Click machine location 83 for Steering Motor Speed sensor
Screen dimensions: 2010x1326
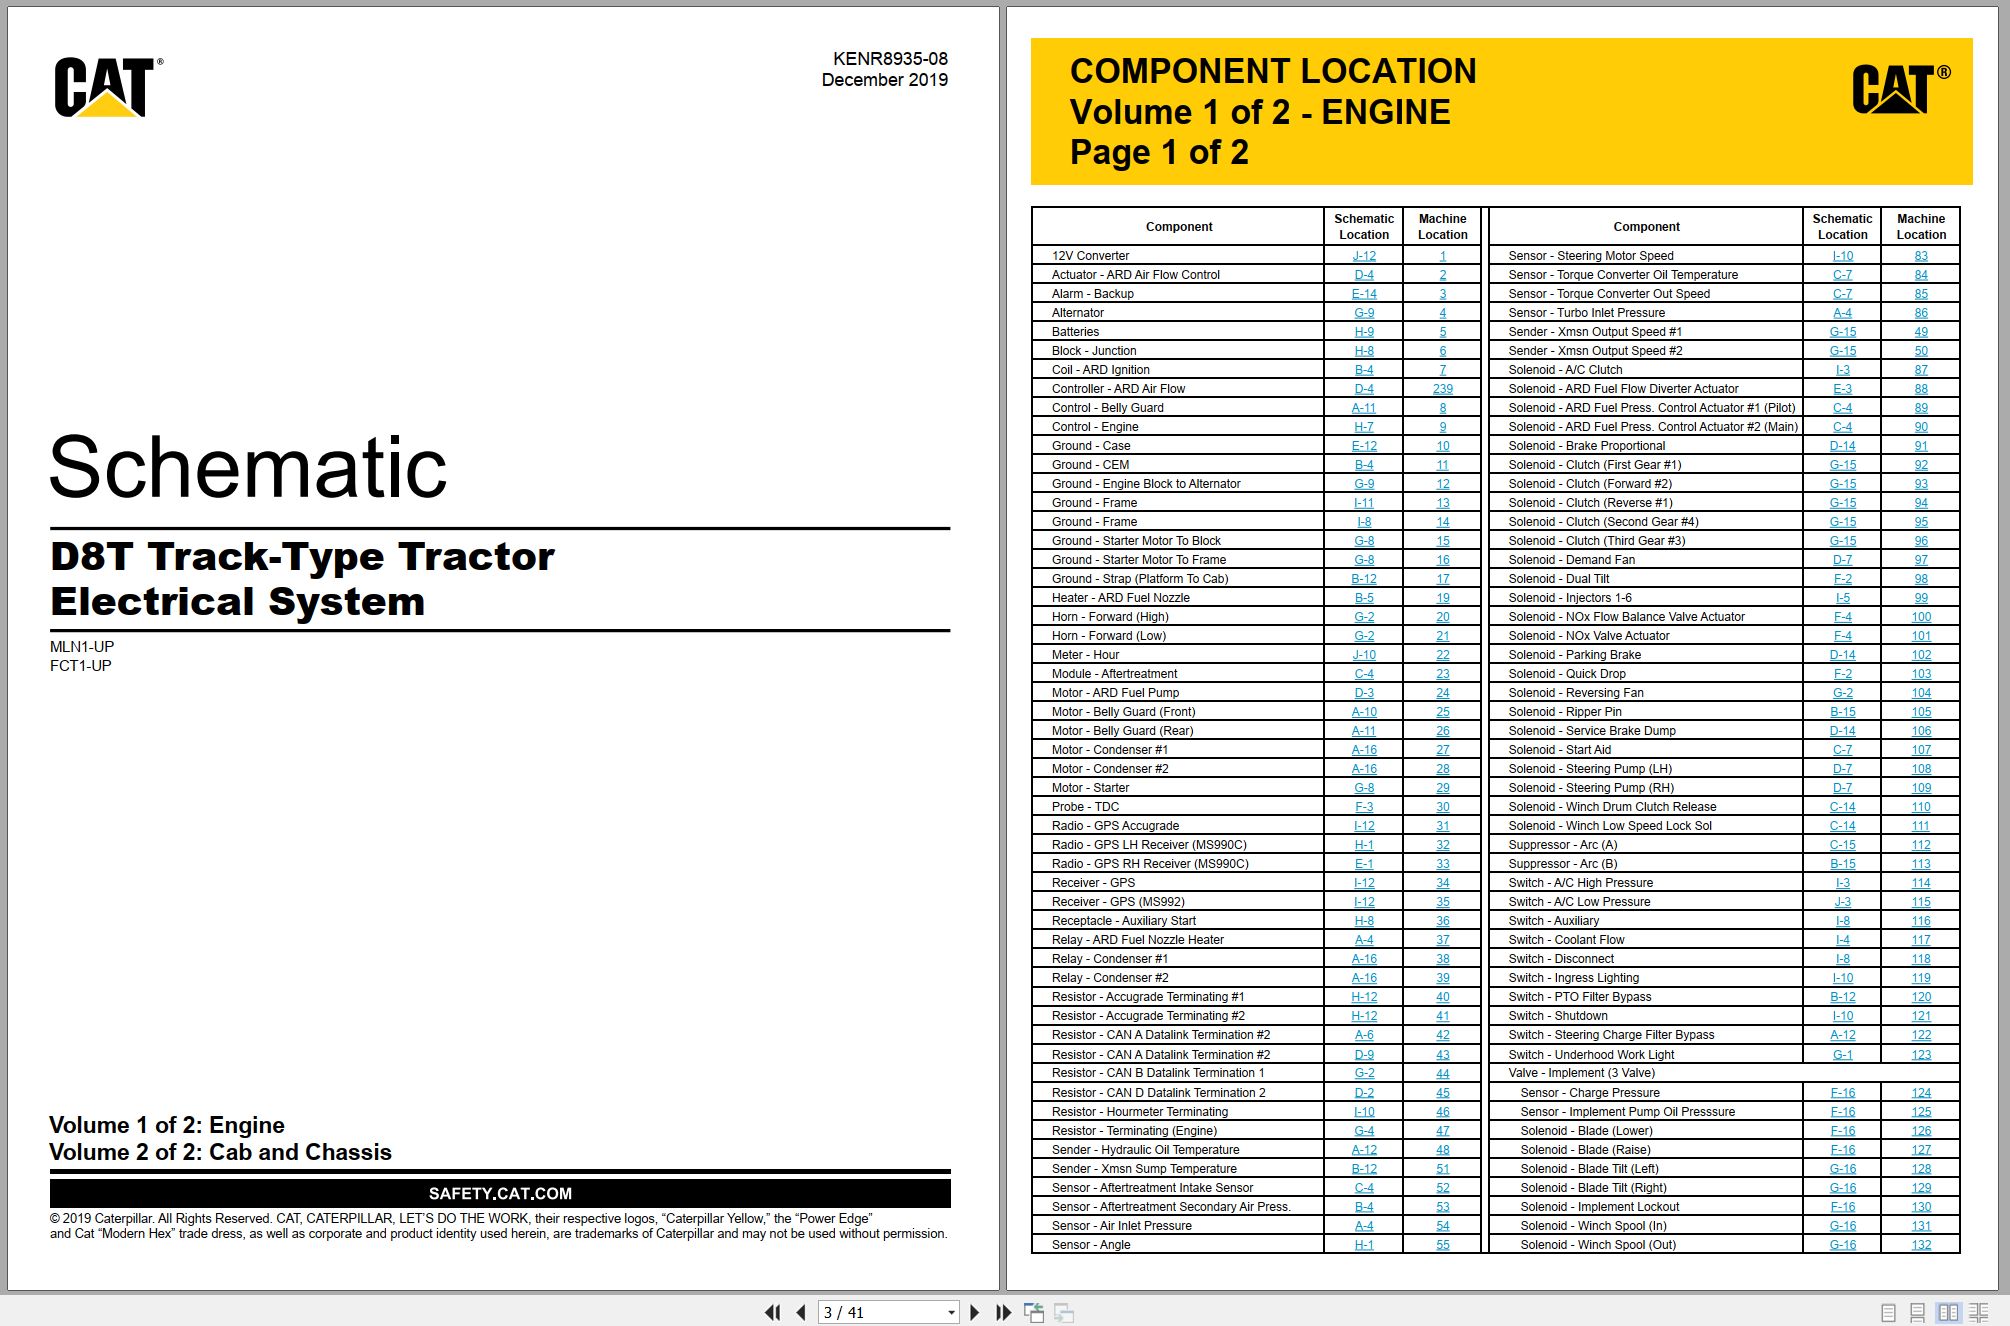point(1921,256)
